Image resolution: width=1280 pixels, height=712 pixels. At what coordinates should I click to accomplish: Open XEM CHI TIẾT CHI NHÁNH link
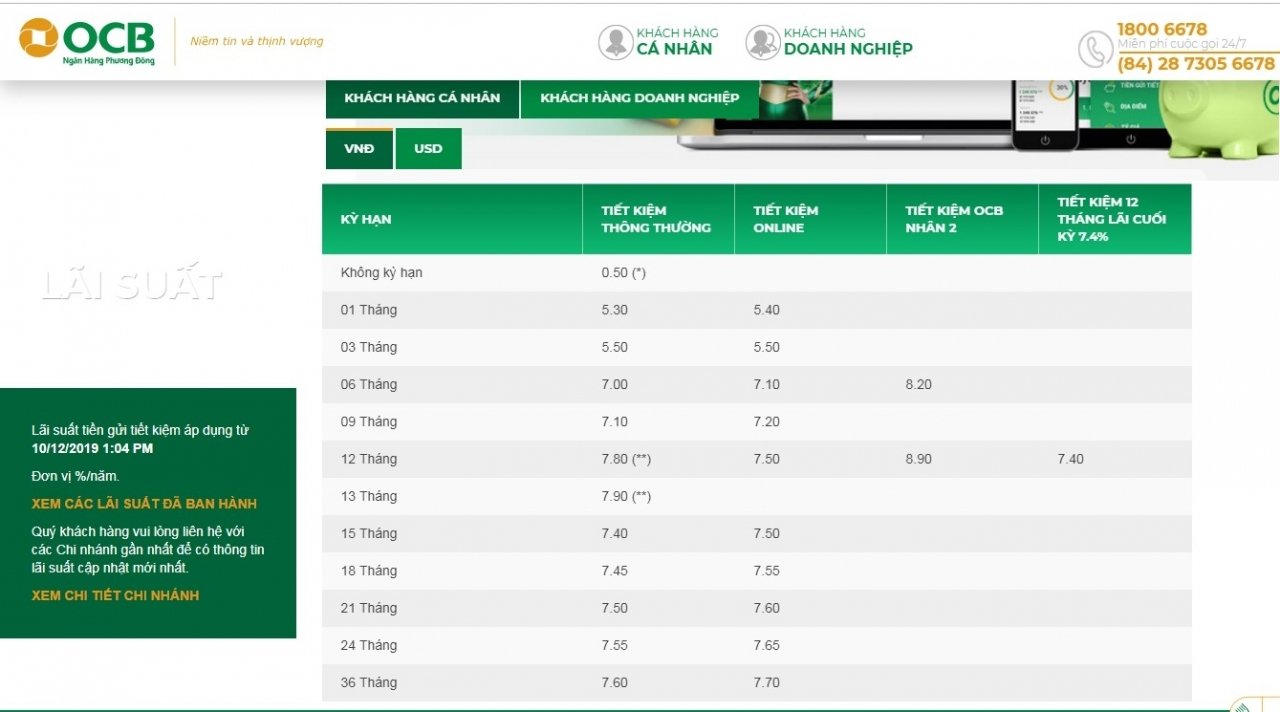click(115, 595)
